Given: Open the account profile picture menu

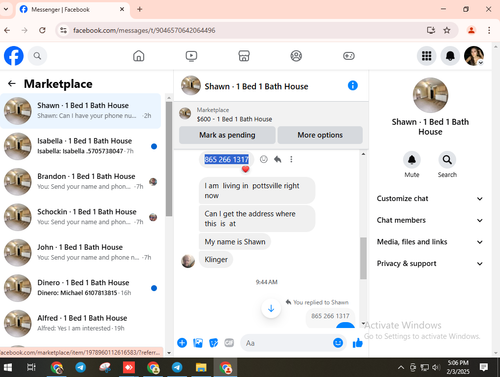Looking at the screenshot, I should pos(474,56).
